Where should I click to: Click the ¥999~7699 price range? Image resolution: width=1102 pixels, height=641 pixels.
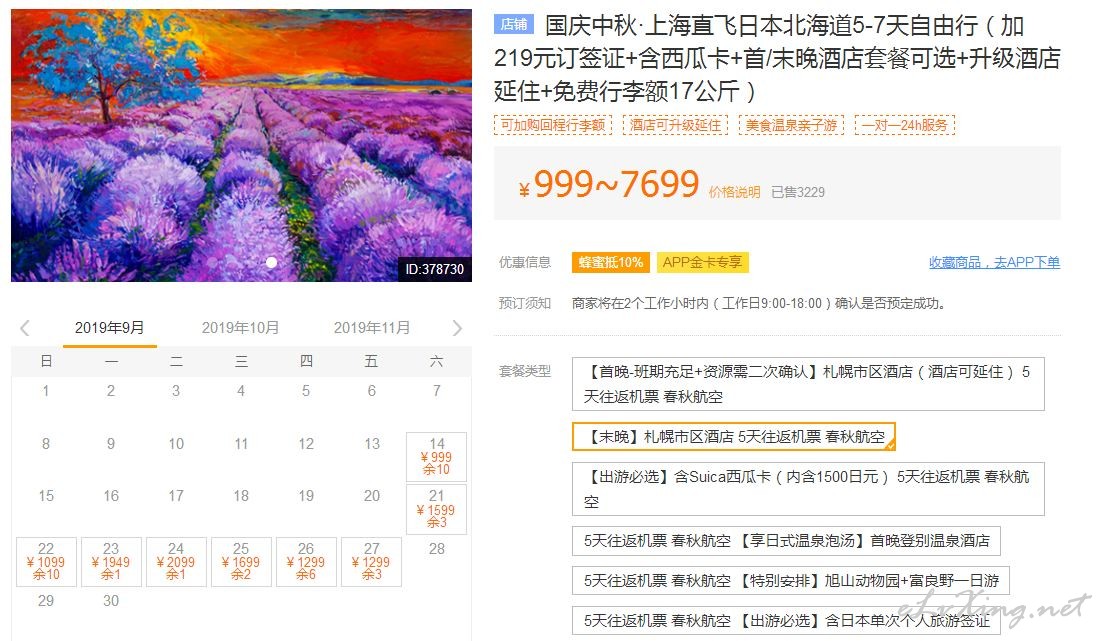pos(609,184)
